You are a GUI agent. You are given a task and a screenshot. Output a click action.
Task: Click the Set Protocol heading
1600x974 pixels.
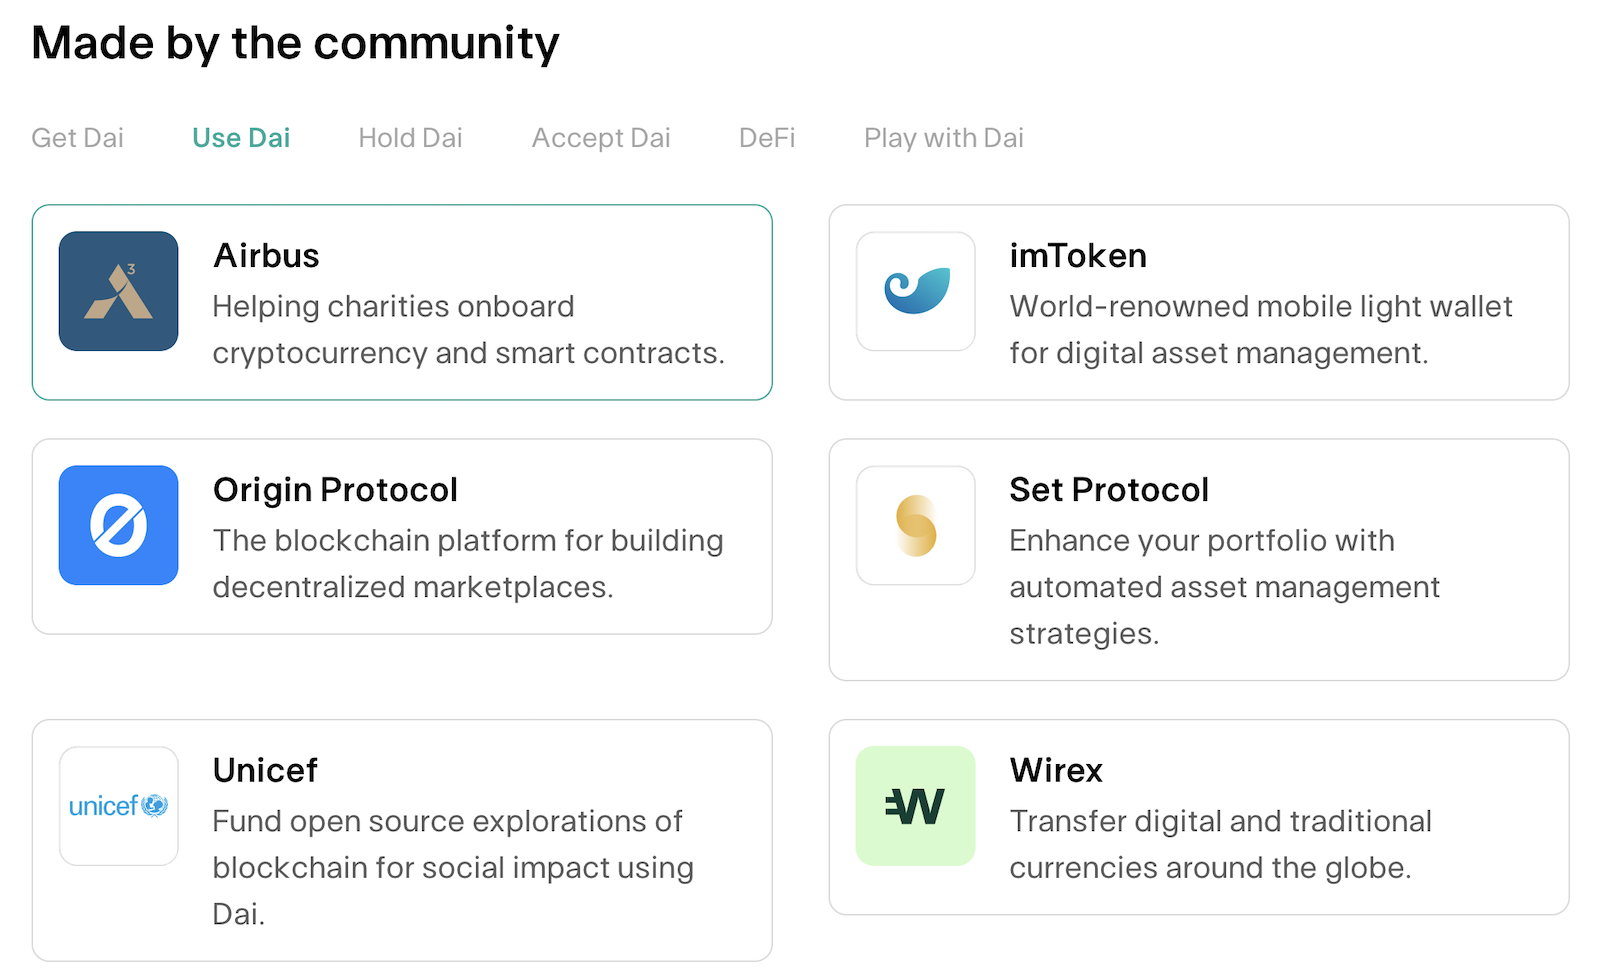pos(1108,490)
